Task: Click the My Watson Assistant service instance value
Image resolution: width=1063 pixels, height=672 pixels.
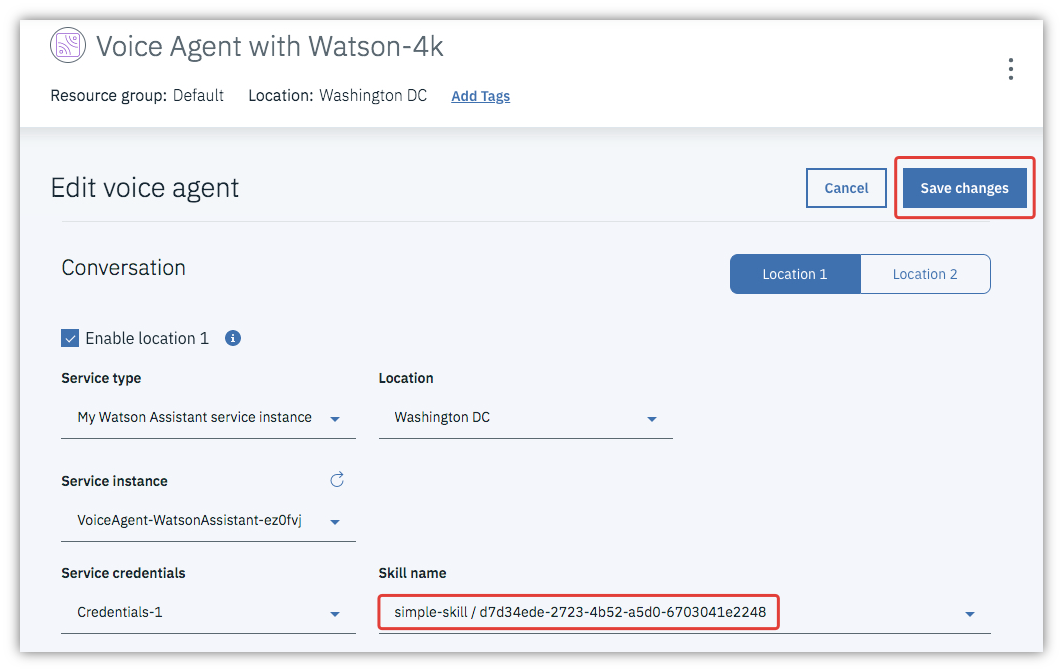Action: click(194, 417)
